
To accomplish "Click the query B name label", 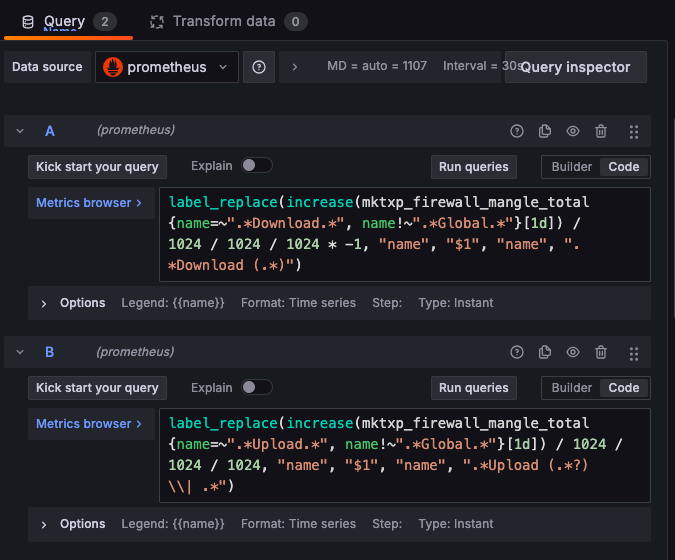I will pos(50,352).
